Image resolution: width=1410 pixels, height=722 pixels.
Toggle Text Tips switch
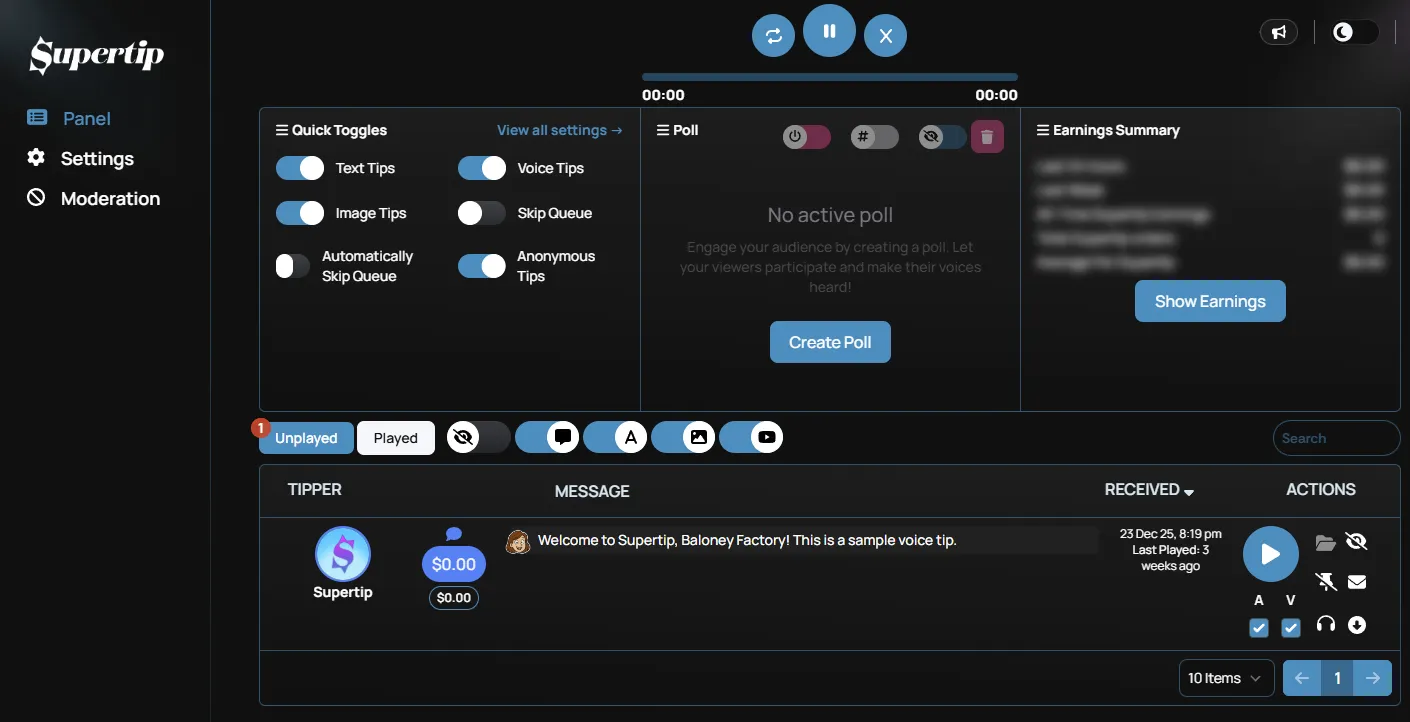pos(300,168)
